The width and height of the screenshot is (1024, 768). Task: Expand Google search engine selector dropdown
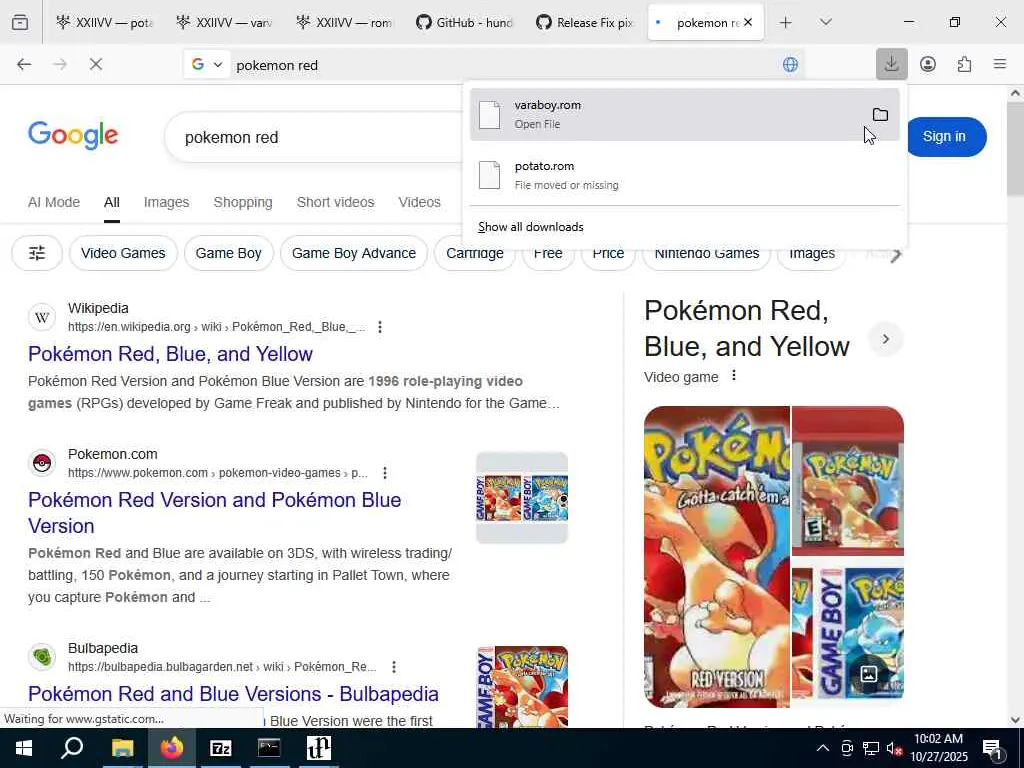coord(206,64)
